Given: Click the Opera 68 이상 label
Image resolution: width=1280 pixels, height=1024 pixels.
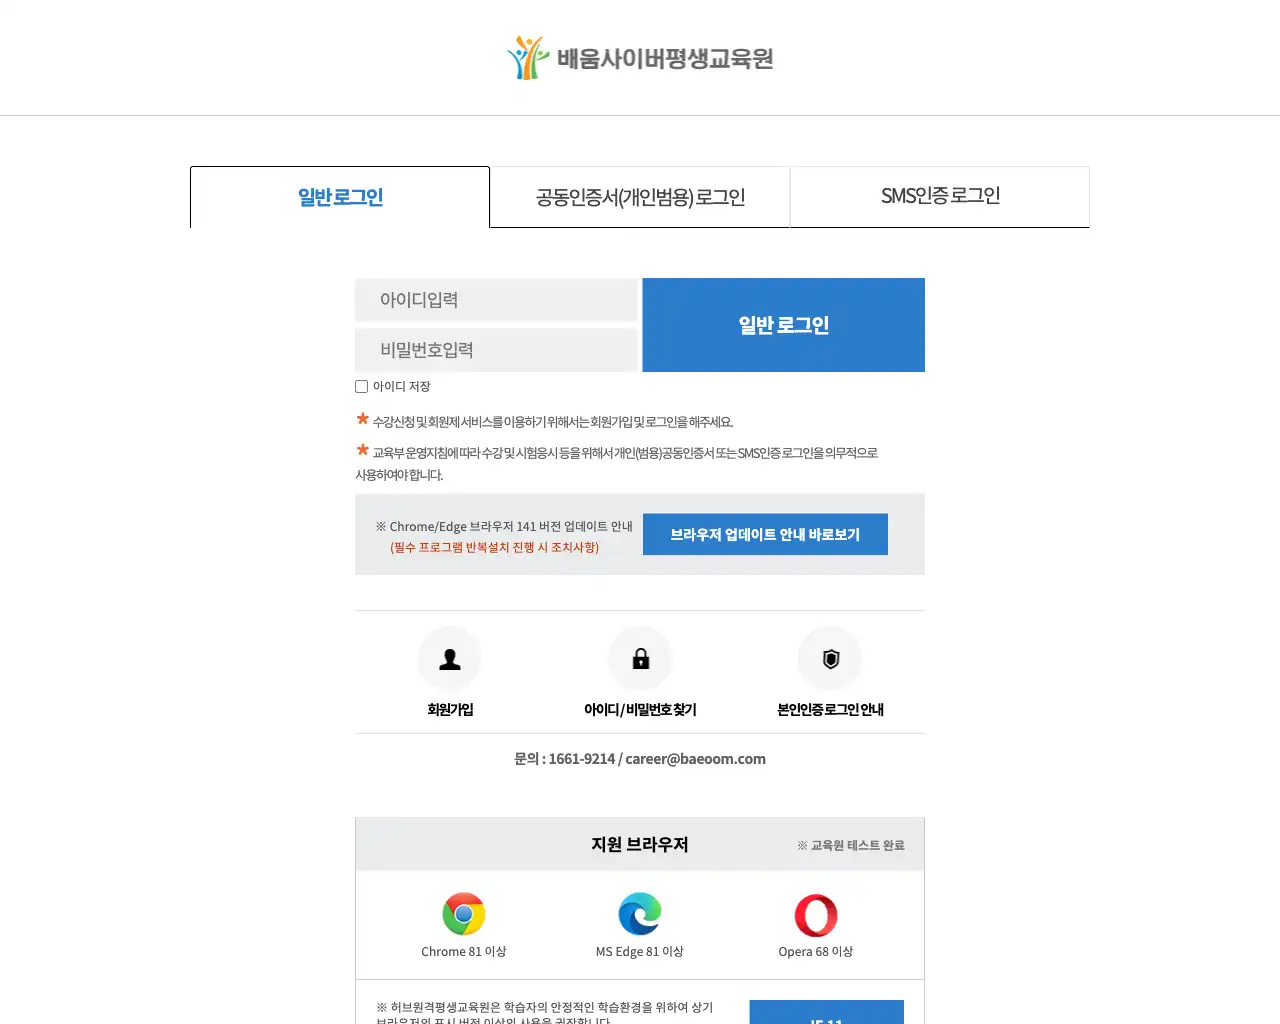Looking at the screenshot, I should click(x=816, y=952).
